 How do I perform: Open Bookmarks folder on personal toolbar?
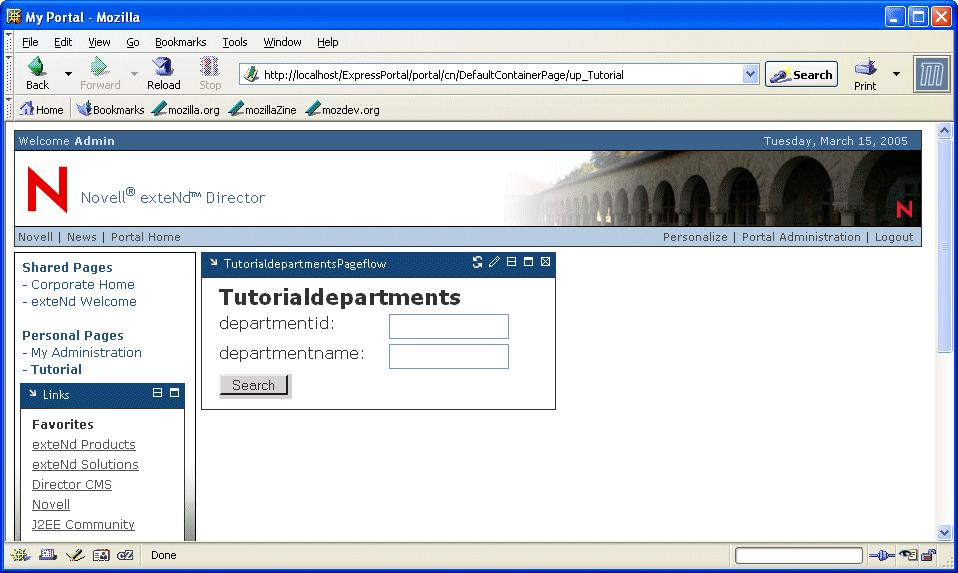click(x=111, y=109)
